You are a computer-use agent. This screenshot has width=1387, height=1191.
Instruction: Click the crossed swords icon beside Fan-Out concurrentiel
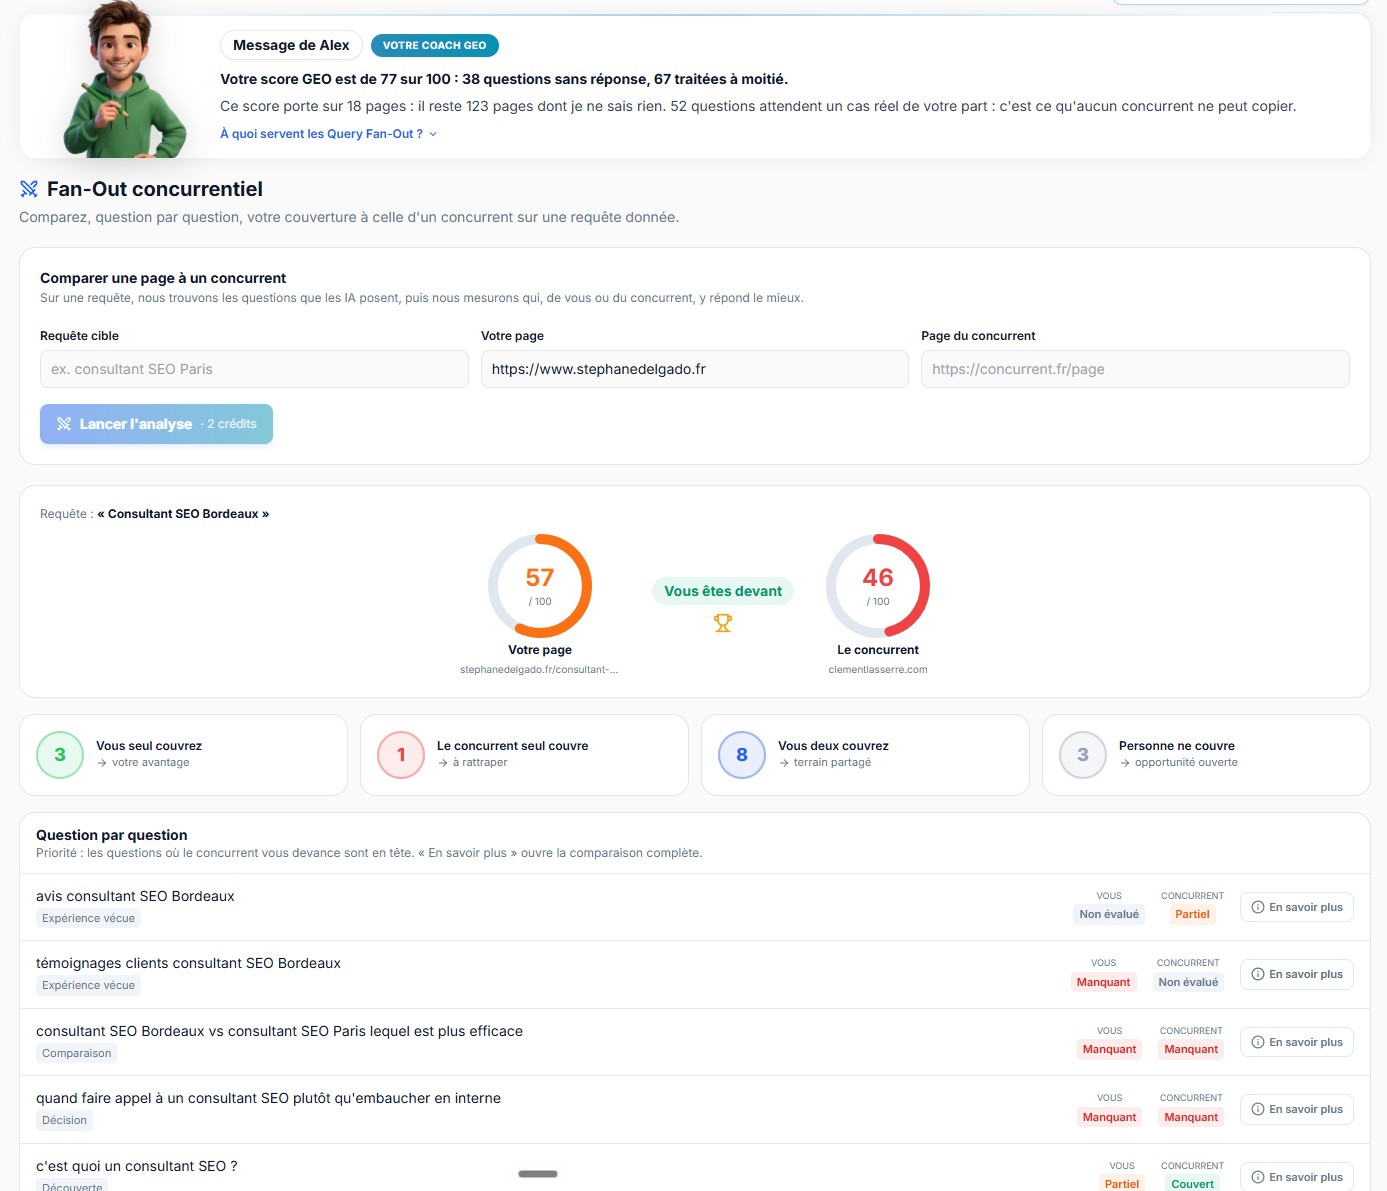click(29, 189)
